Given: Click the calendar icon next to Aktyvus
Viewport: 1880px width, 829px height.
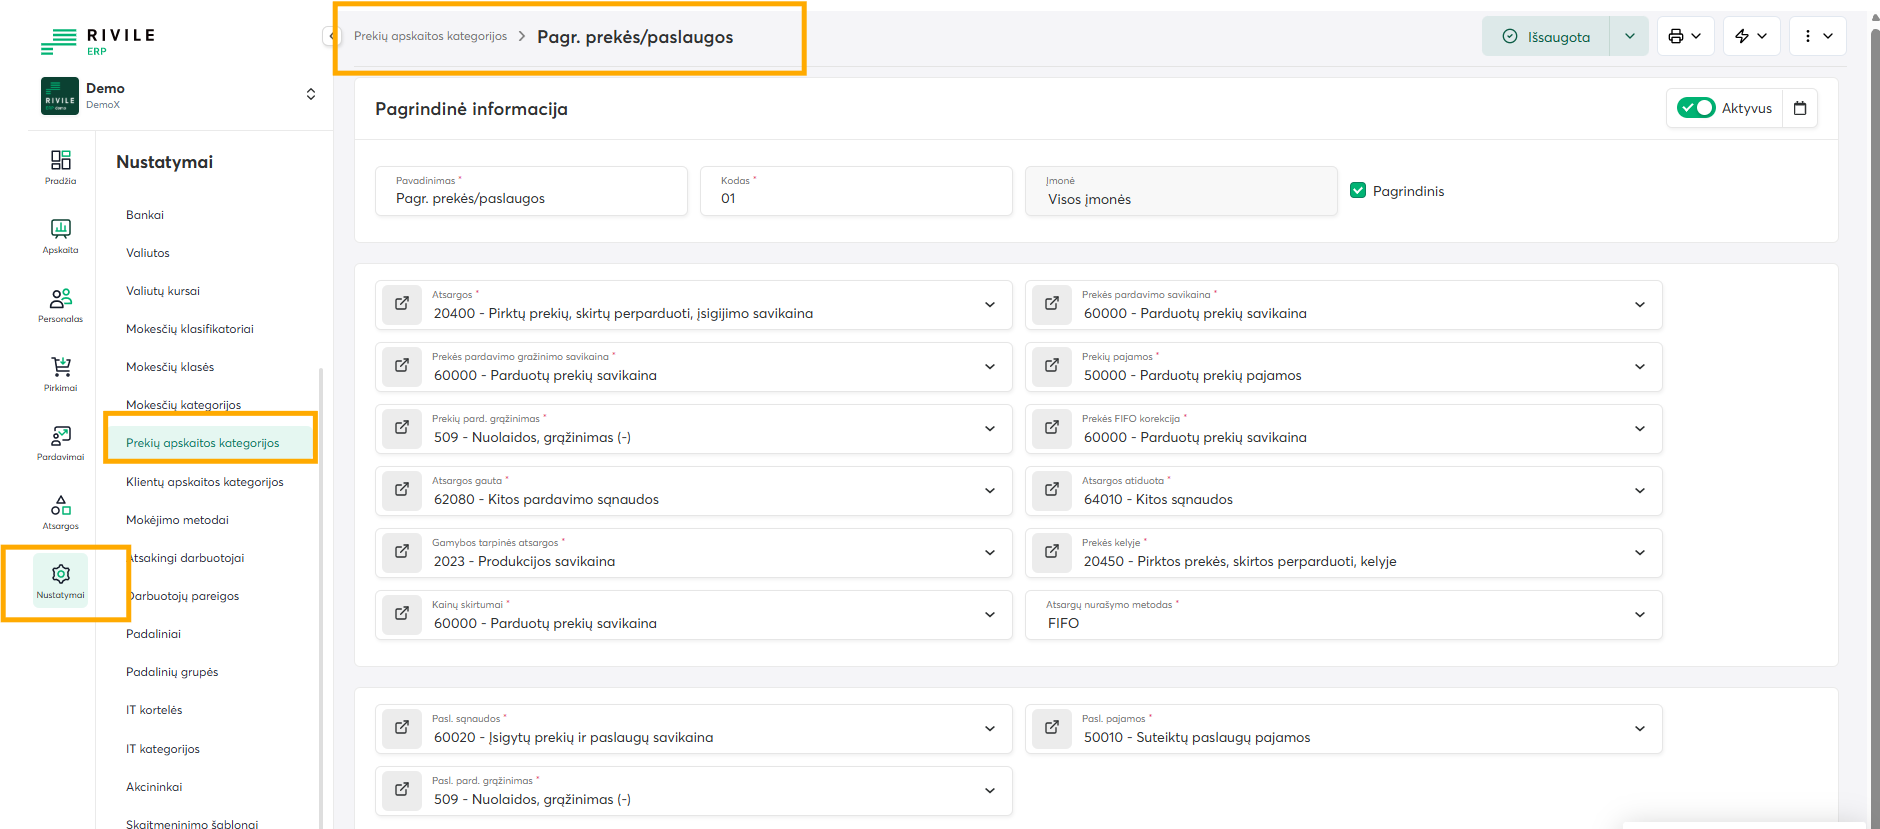Looking at the screenshot, I should coord(1800,108).
